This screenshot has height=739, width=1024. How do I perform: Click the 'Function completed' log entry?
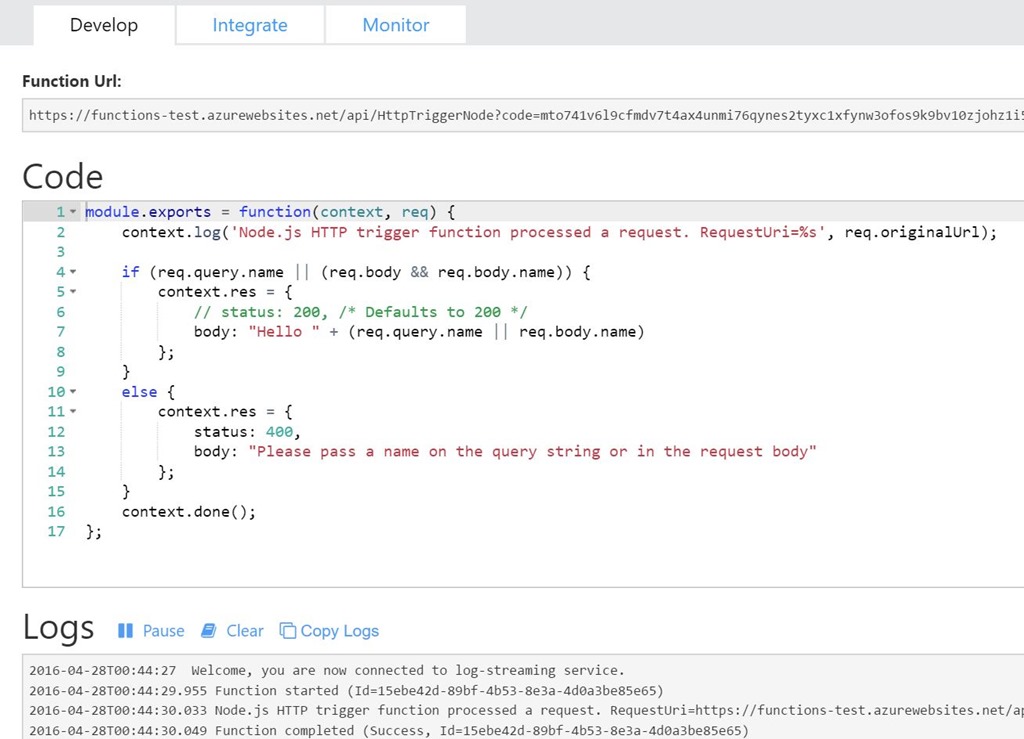click(x=388, y=730)
